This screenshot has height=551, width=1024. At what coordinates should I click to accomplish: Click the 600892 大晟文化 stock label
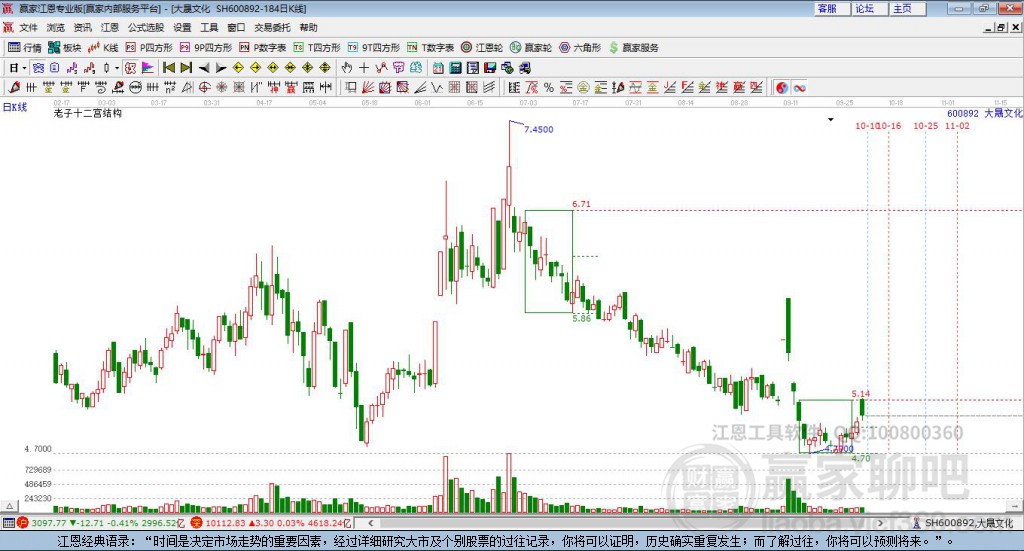click(985, 113)
